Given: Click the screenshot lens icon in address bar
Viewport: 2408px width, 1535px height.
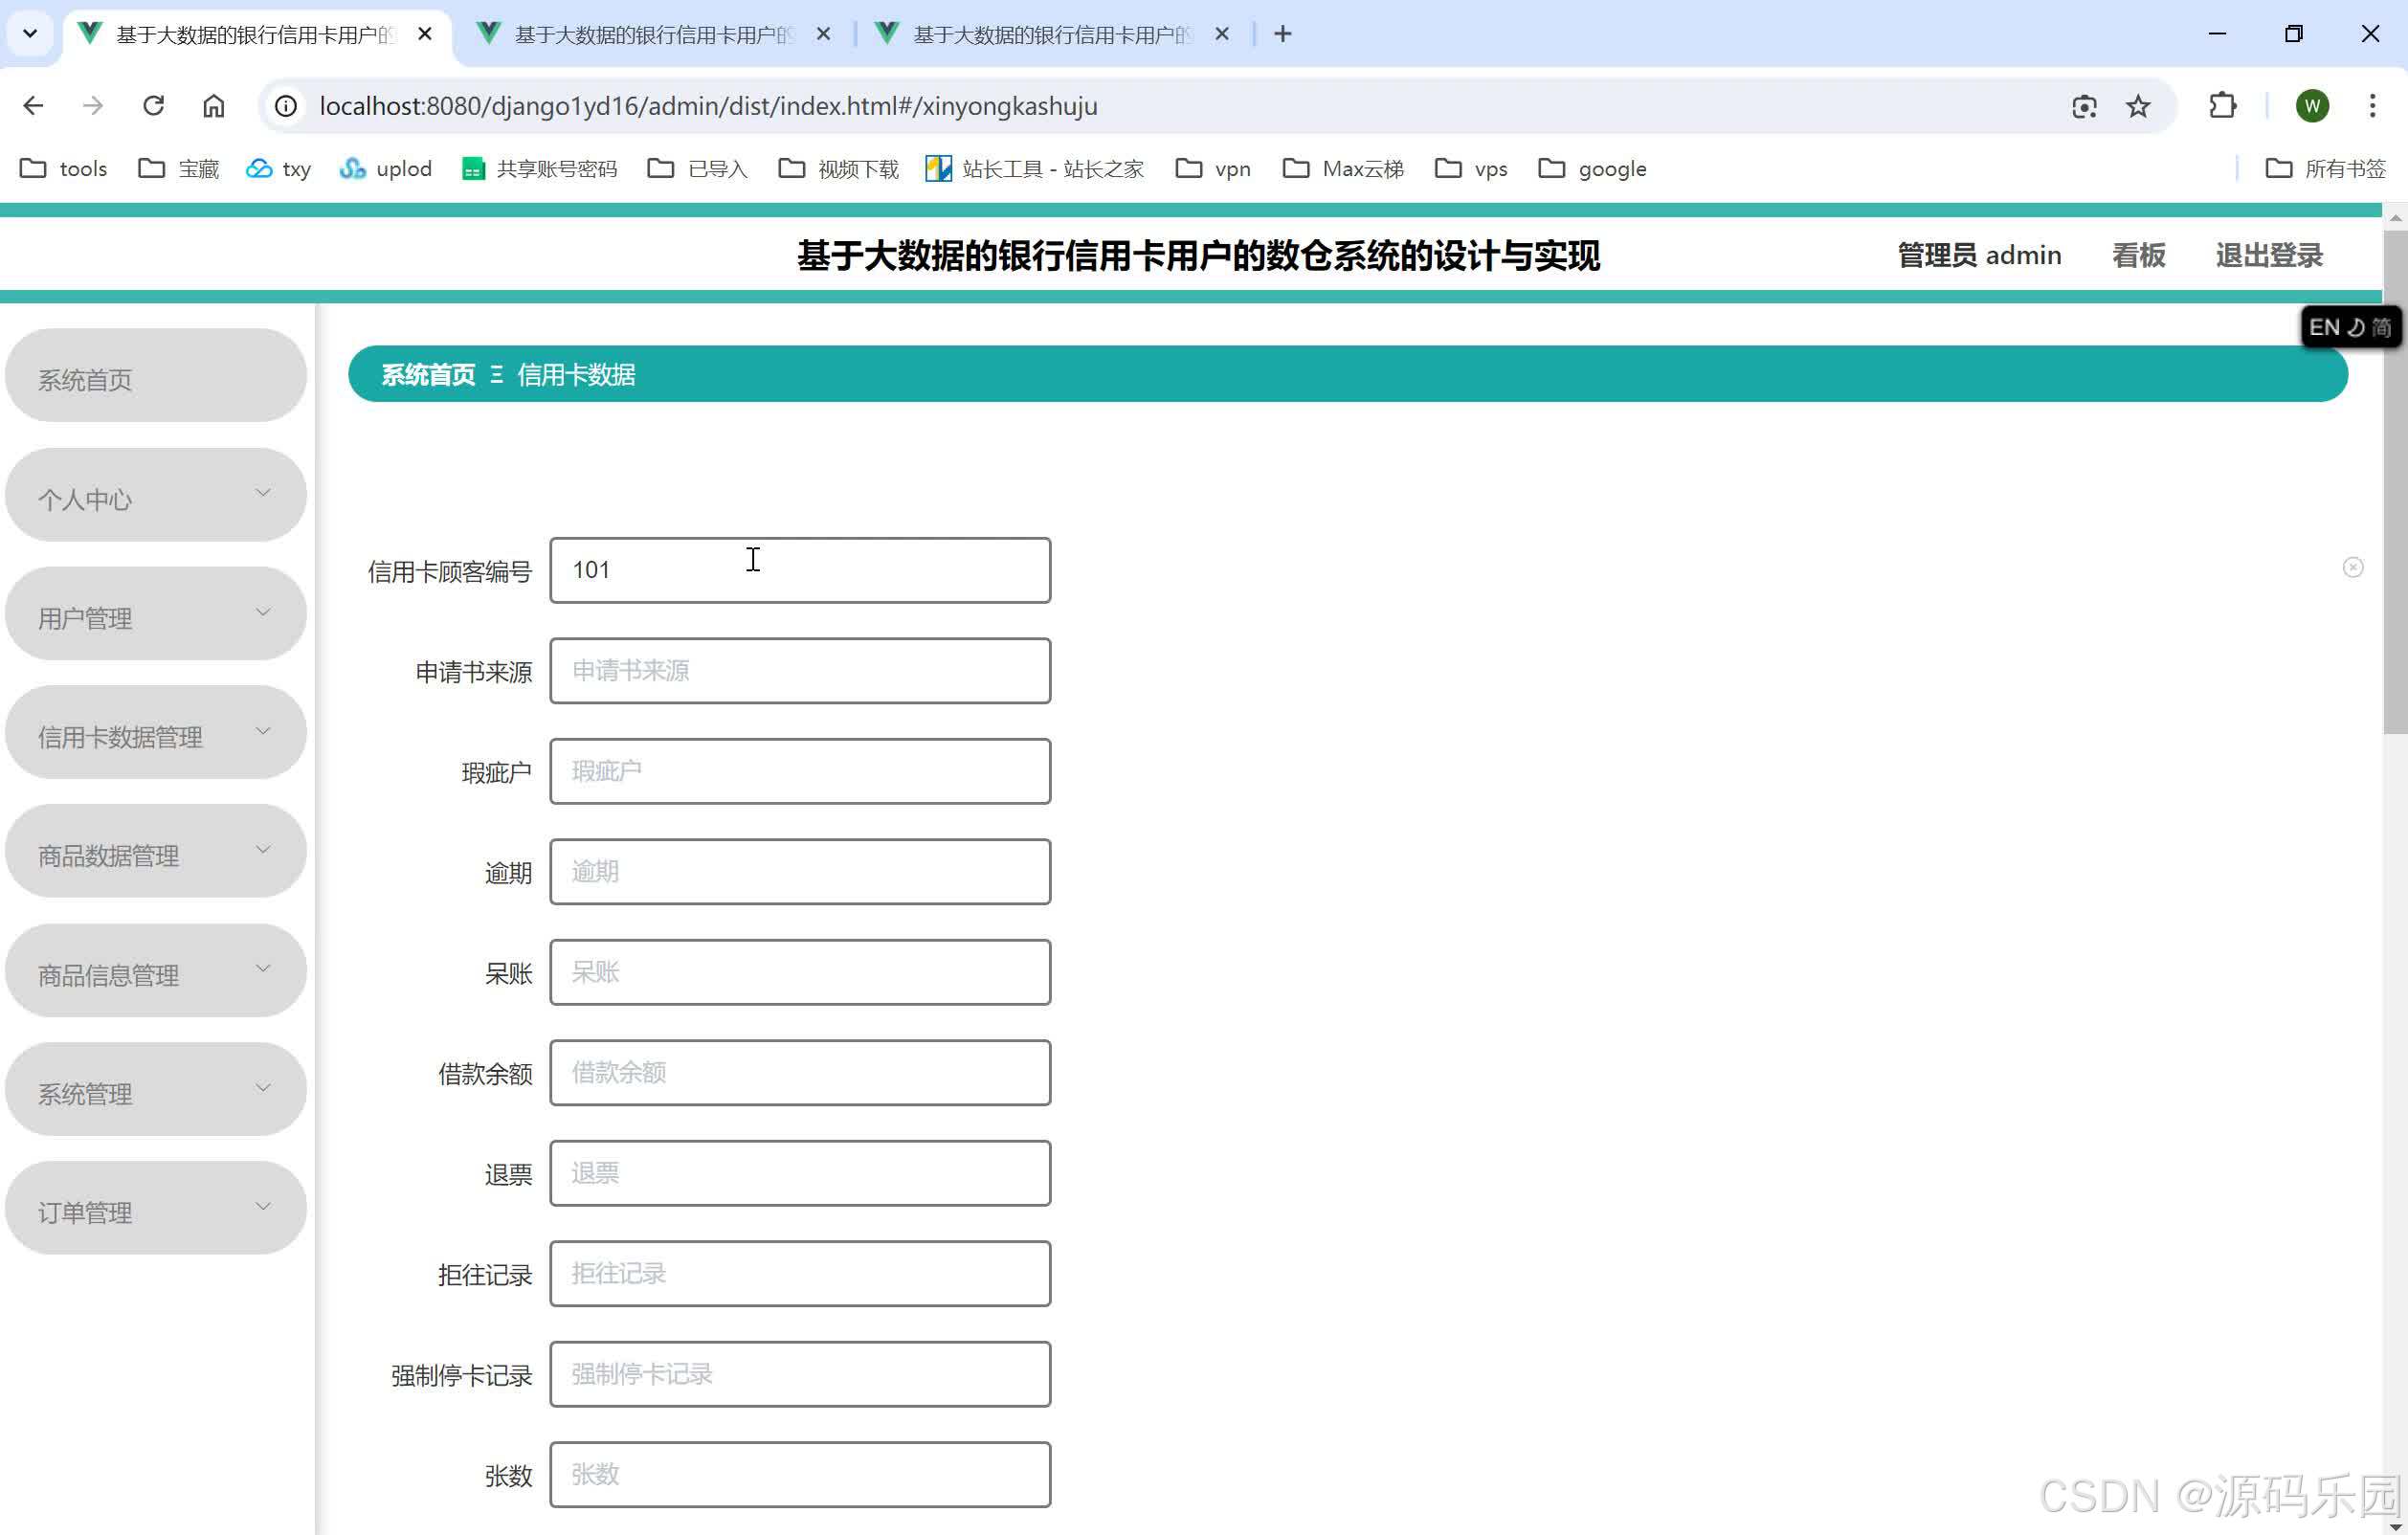Looking at the screenshot, I should (2084, 106).
